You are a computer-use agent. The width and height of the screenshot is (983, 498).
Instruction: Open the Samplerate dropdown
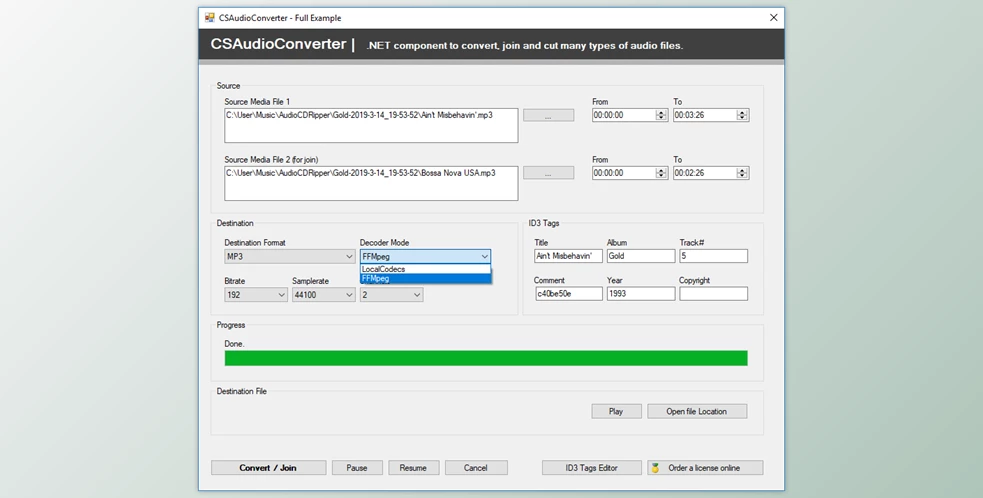click(x=323, y=295)
